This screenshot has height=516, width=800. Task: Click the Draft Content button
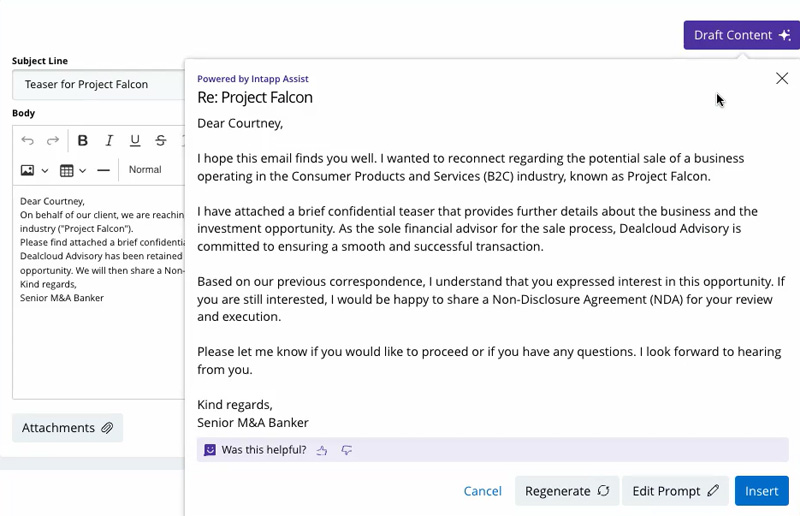point(741,35)
